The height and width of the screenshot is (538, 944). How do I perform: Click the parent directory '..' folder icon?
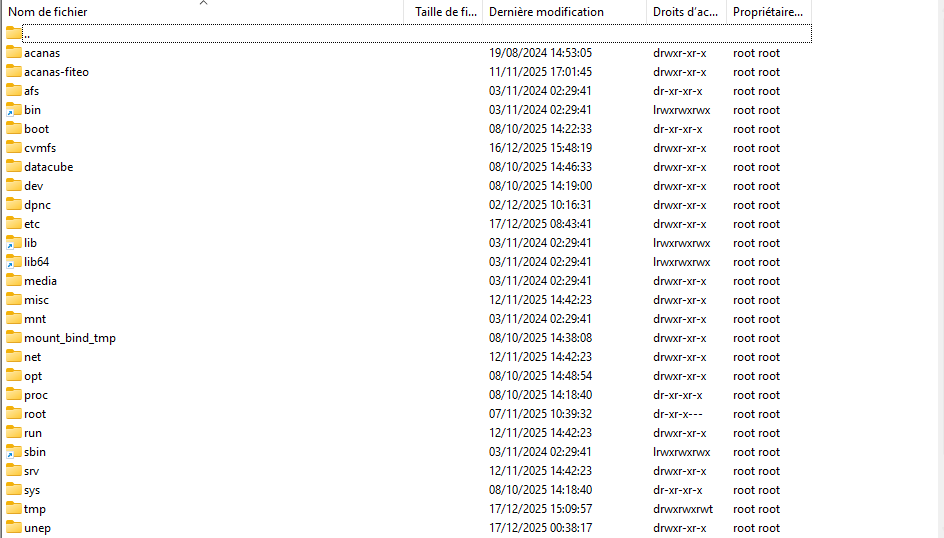[x=13, y=33]
